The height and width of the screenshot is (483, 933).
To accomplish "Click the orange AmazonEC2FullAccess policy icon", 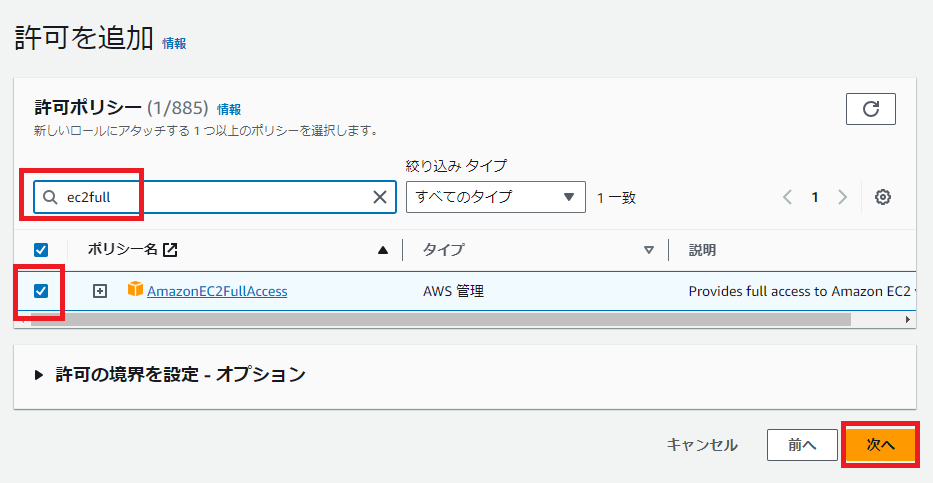I will pos(135,290).
